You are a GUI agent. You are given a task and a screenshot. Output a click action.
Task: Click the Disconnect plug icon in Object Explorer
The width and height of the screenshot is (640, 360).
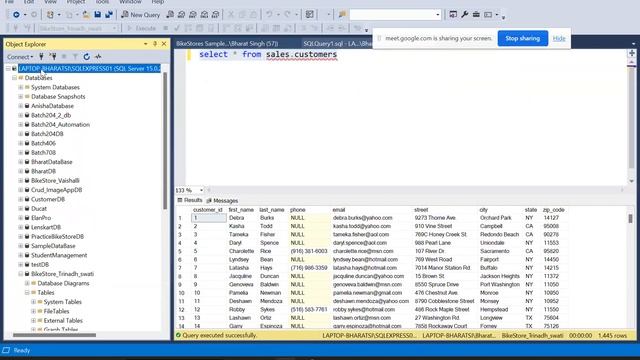point(53,57)
